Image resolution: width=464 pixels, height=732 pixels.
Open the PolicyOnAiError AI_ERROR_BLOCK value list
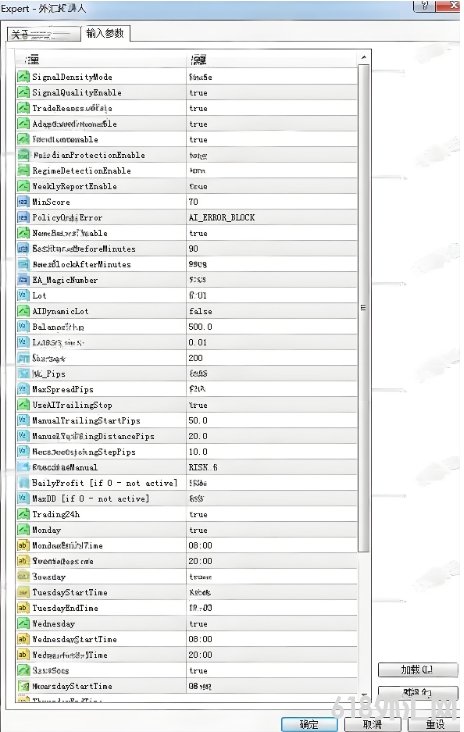272,217
